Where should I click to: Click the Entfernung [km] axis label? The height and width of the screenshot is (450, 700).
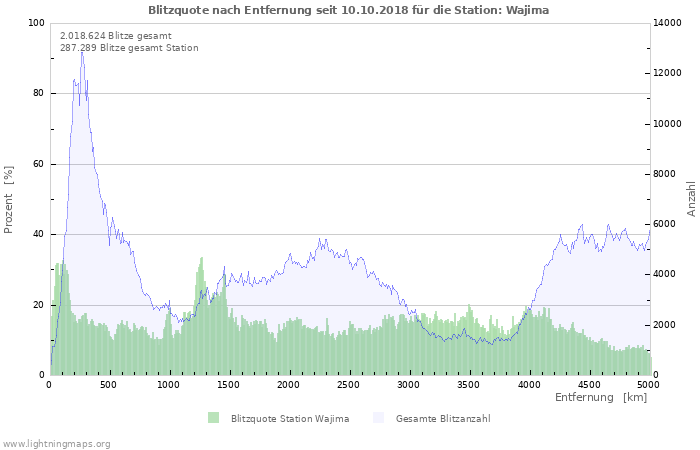601,397
